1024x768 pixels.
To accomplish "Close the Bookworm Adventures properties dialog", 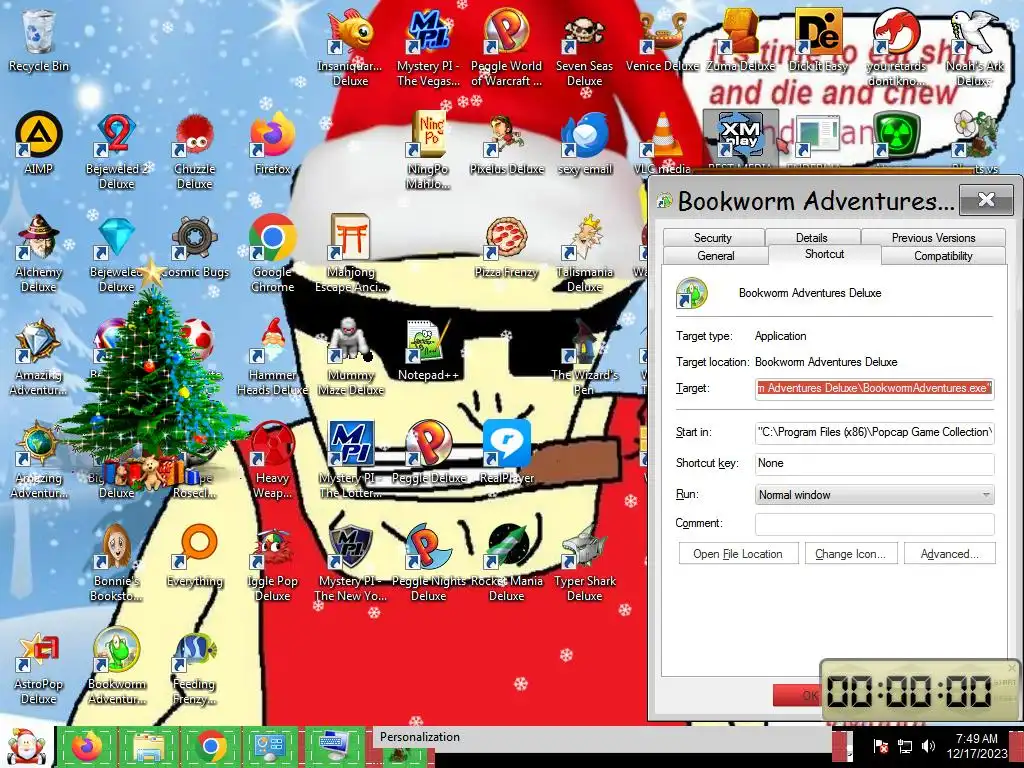I will [x=986, y=199].
